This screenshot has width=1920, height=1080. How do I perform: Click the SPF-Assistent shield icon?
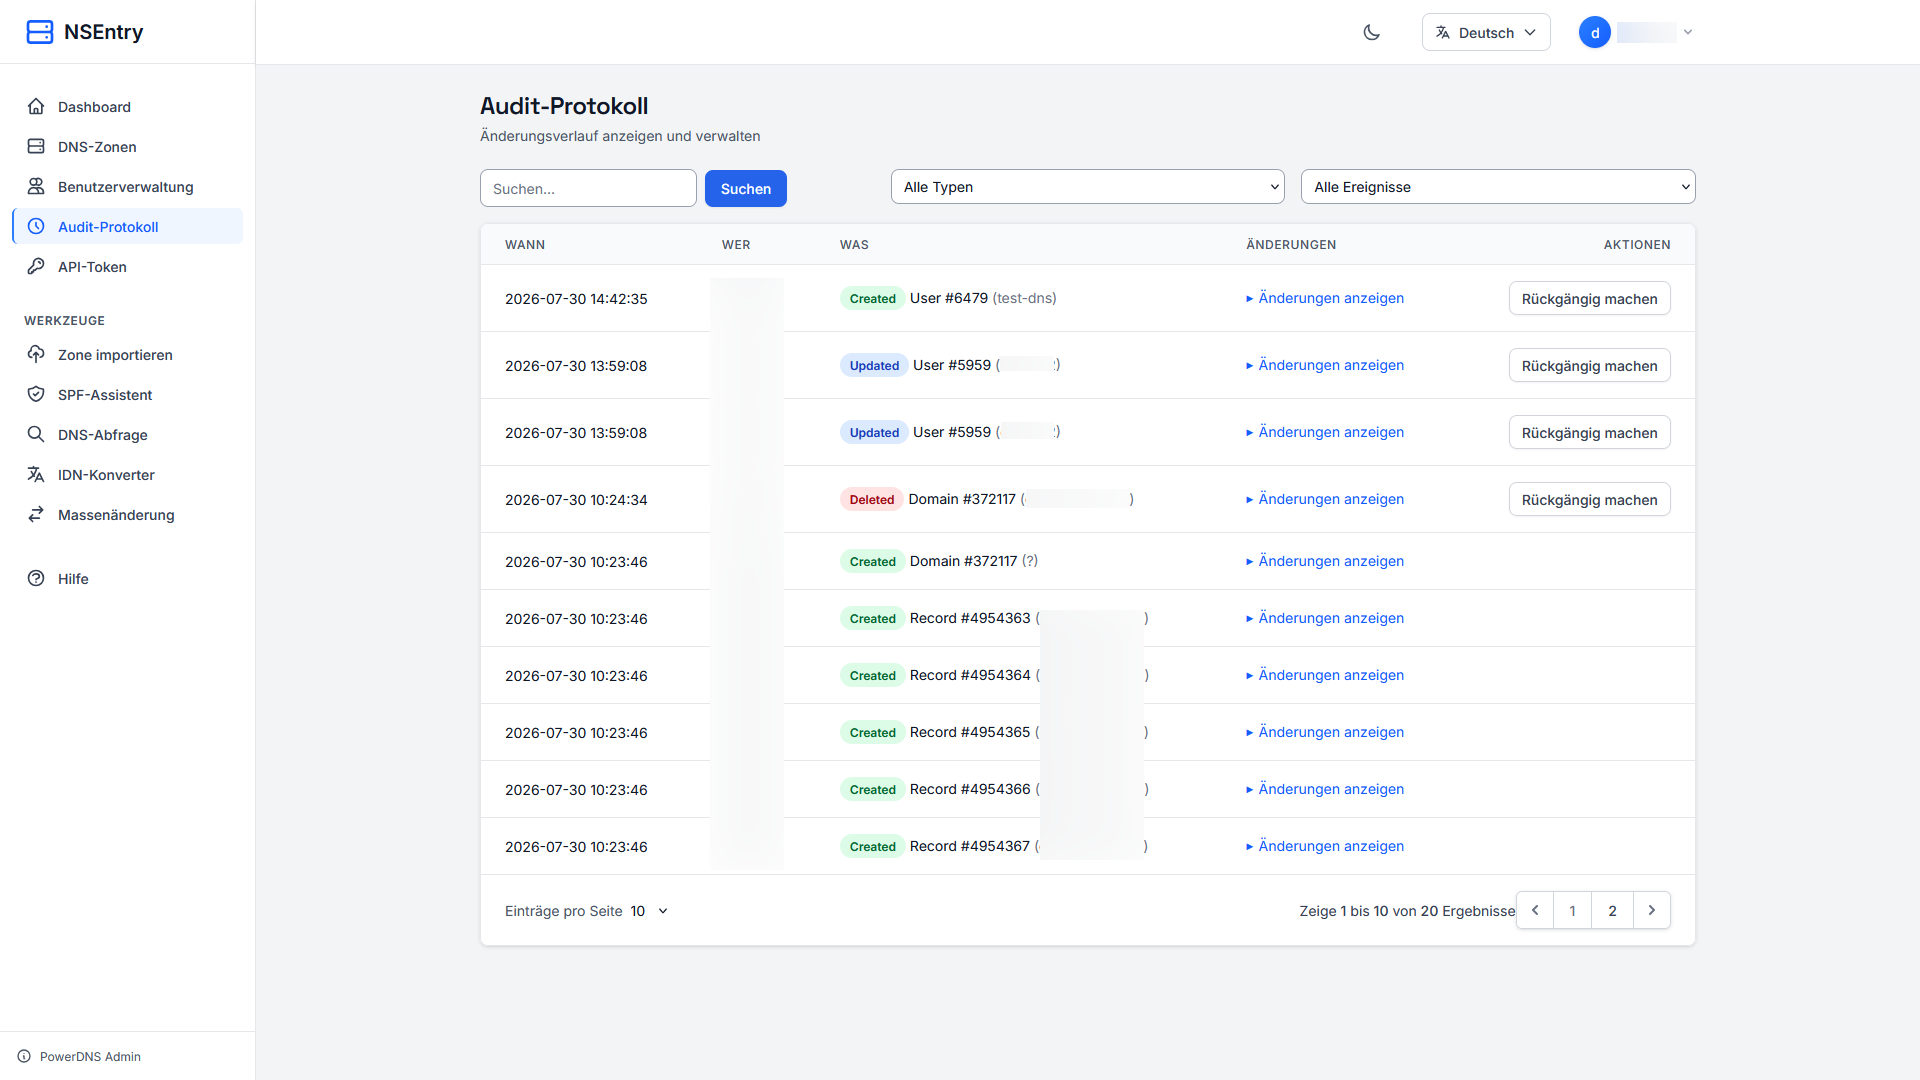[36, 394]
